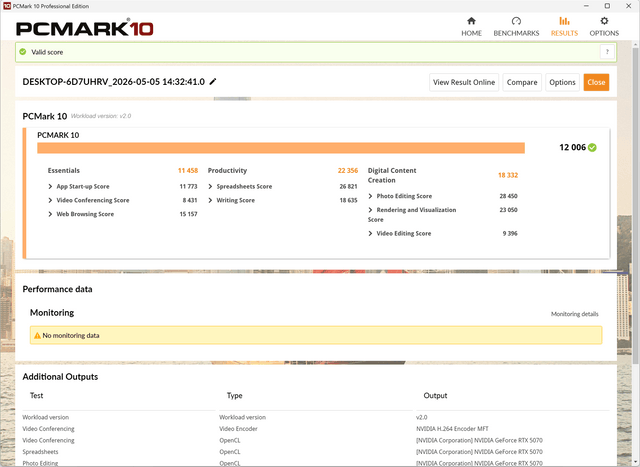Click View Result Online button
Viewport: 640px width, 467px height.
tap(464, 82)
